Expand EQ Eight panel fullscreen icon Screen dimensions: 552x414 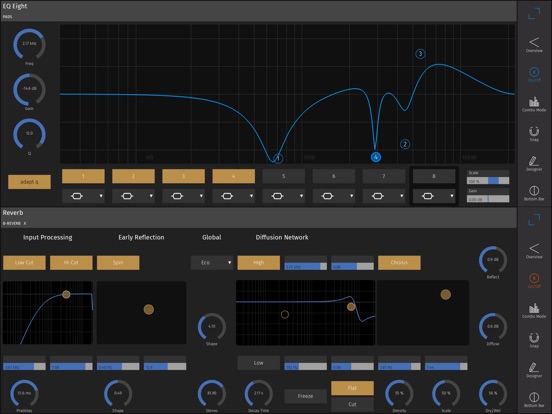(534, 13)
